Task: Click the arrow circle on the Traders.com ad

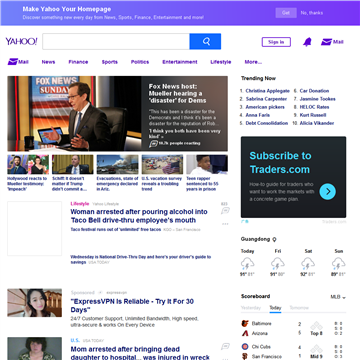Action: coord(327,191)
